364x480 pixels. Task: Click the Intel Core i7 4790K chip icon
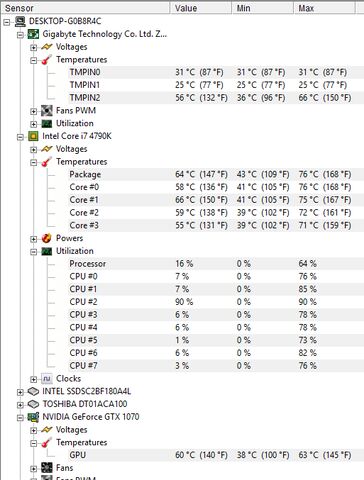click(33, 136)
